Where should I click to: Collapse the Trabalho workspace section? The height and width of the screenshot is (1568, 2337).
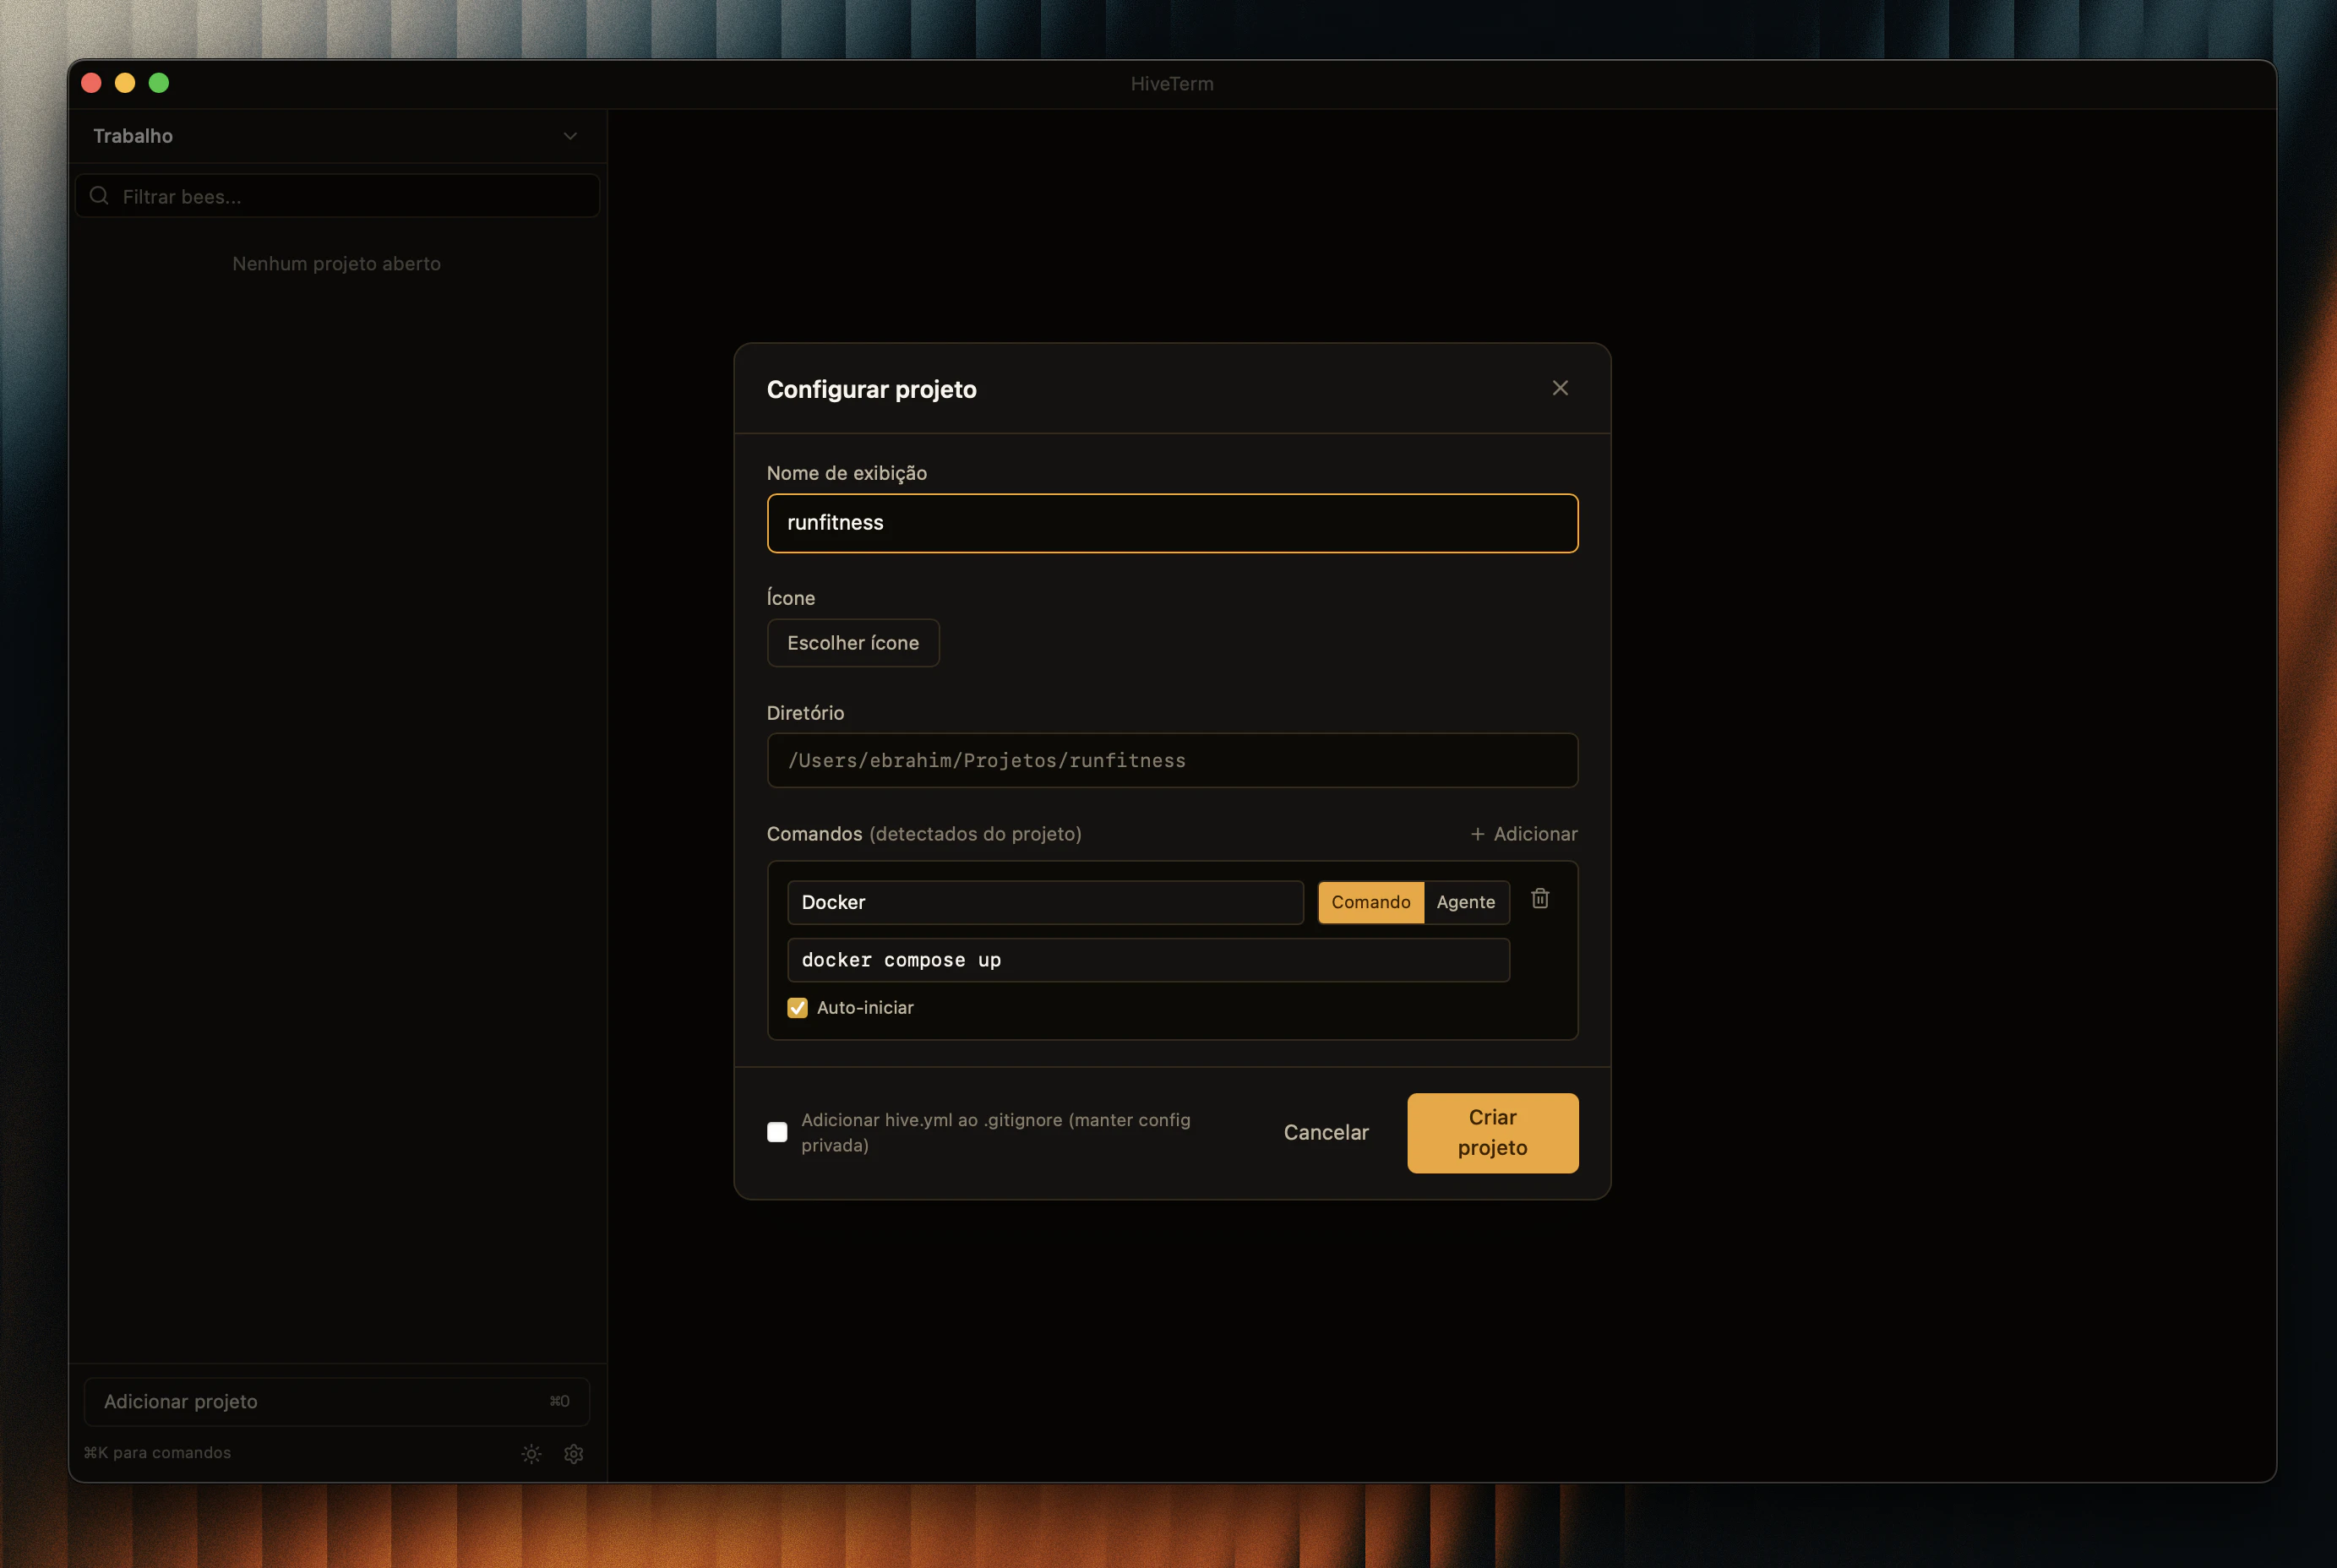tap(570, 136)
